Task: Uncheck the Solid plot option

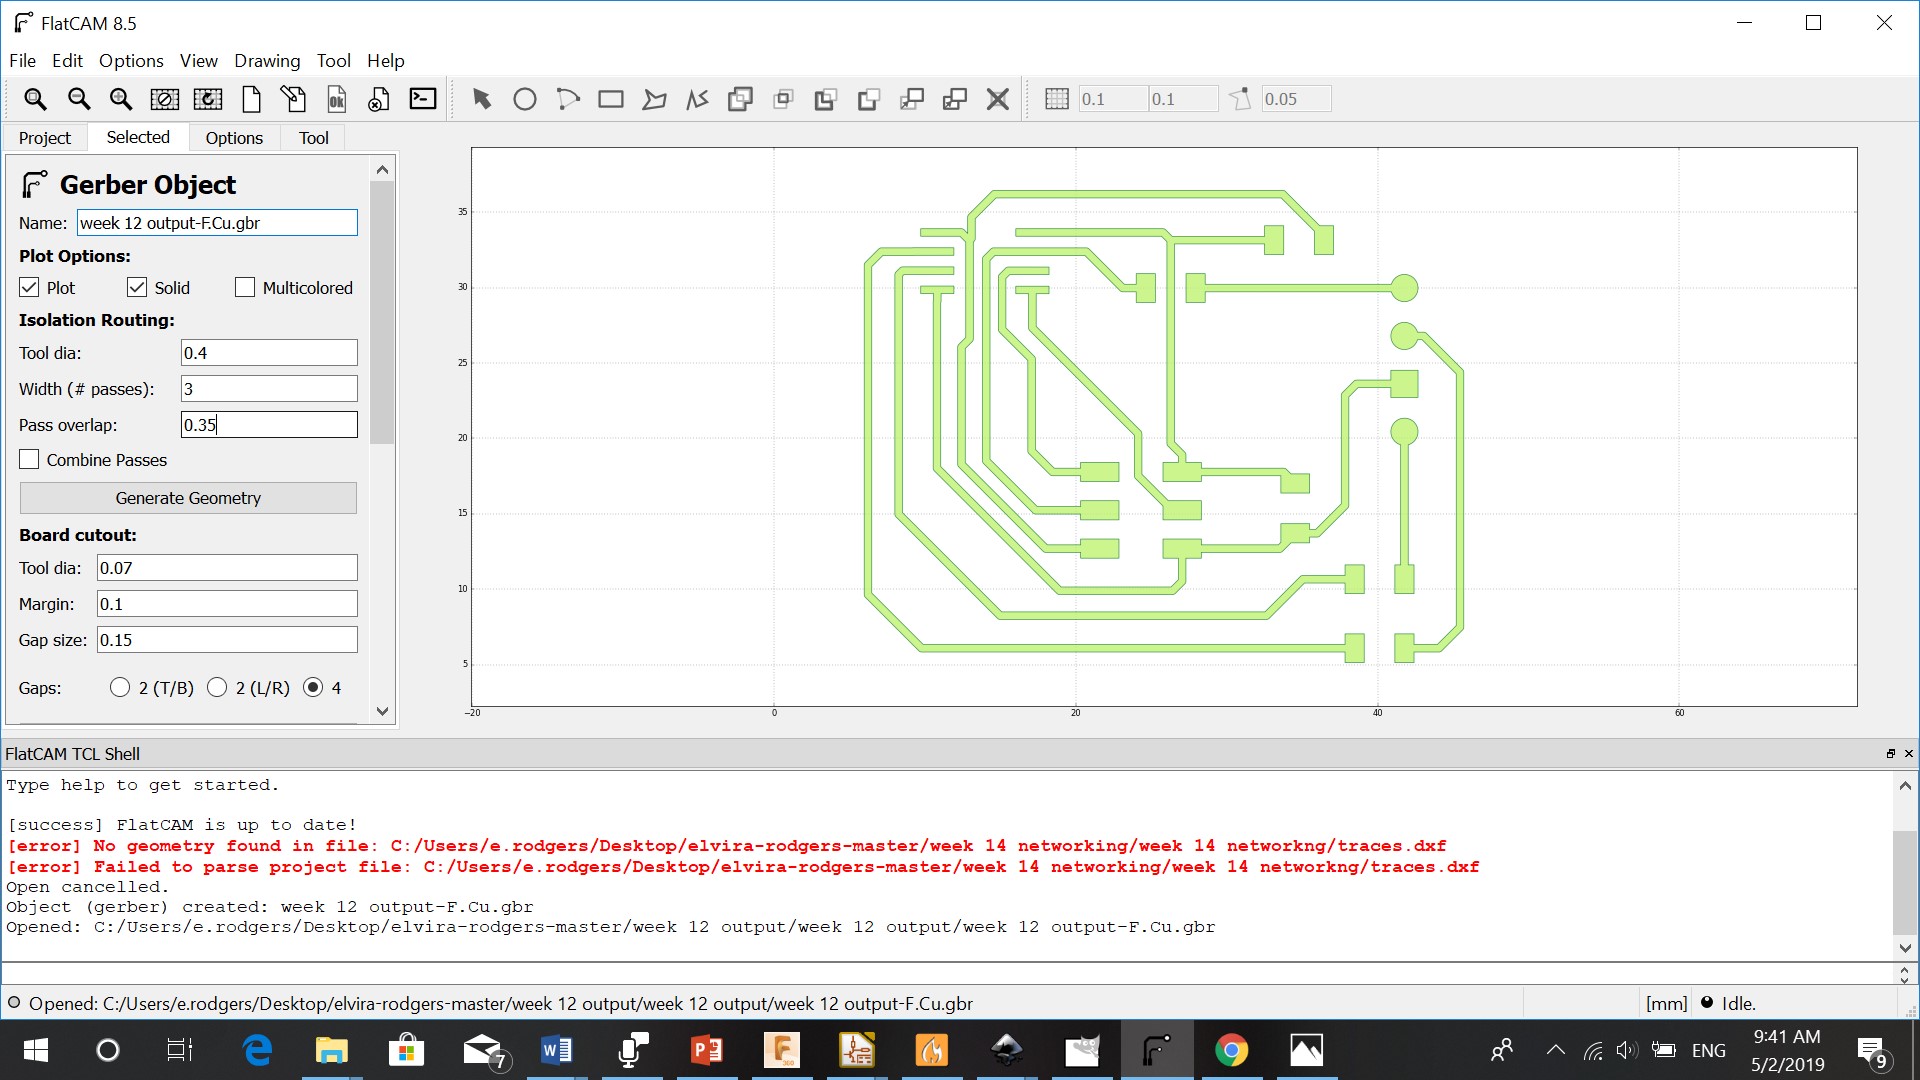Action: pyautogui.click(x=137, y=288)
